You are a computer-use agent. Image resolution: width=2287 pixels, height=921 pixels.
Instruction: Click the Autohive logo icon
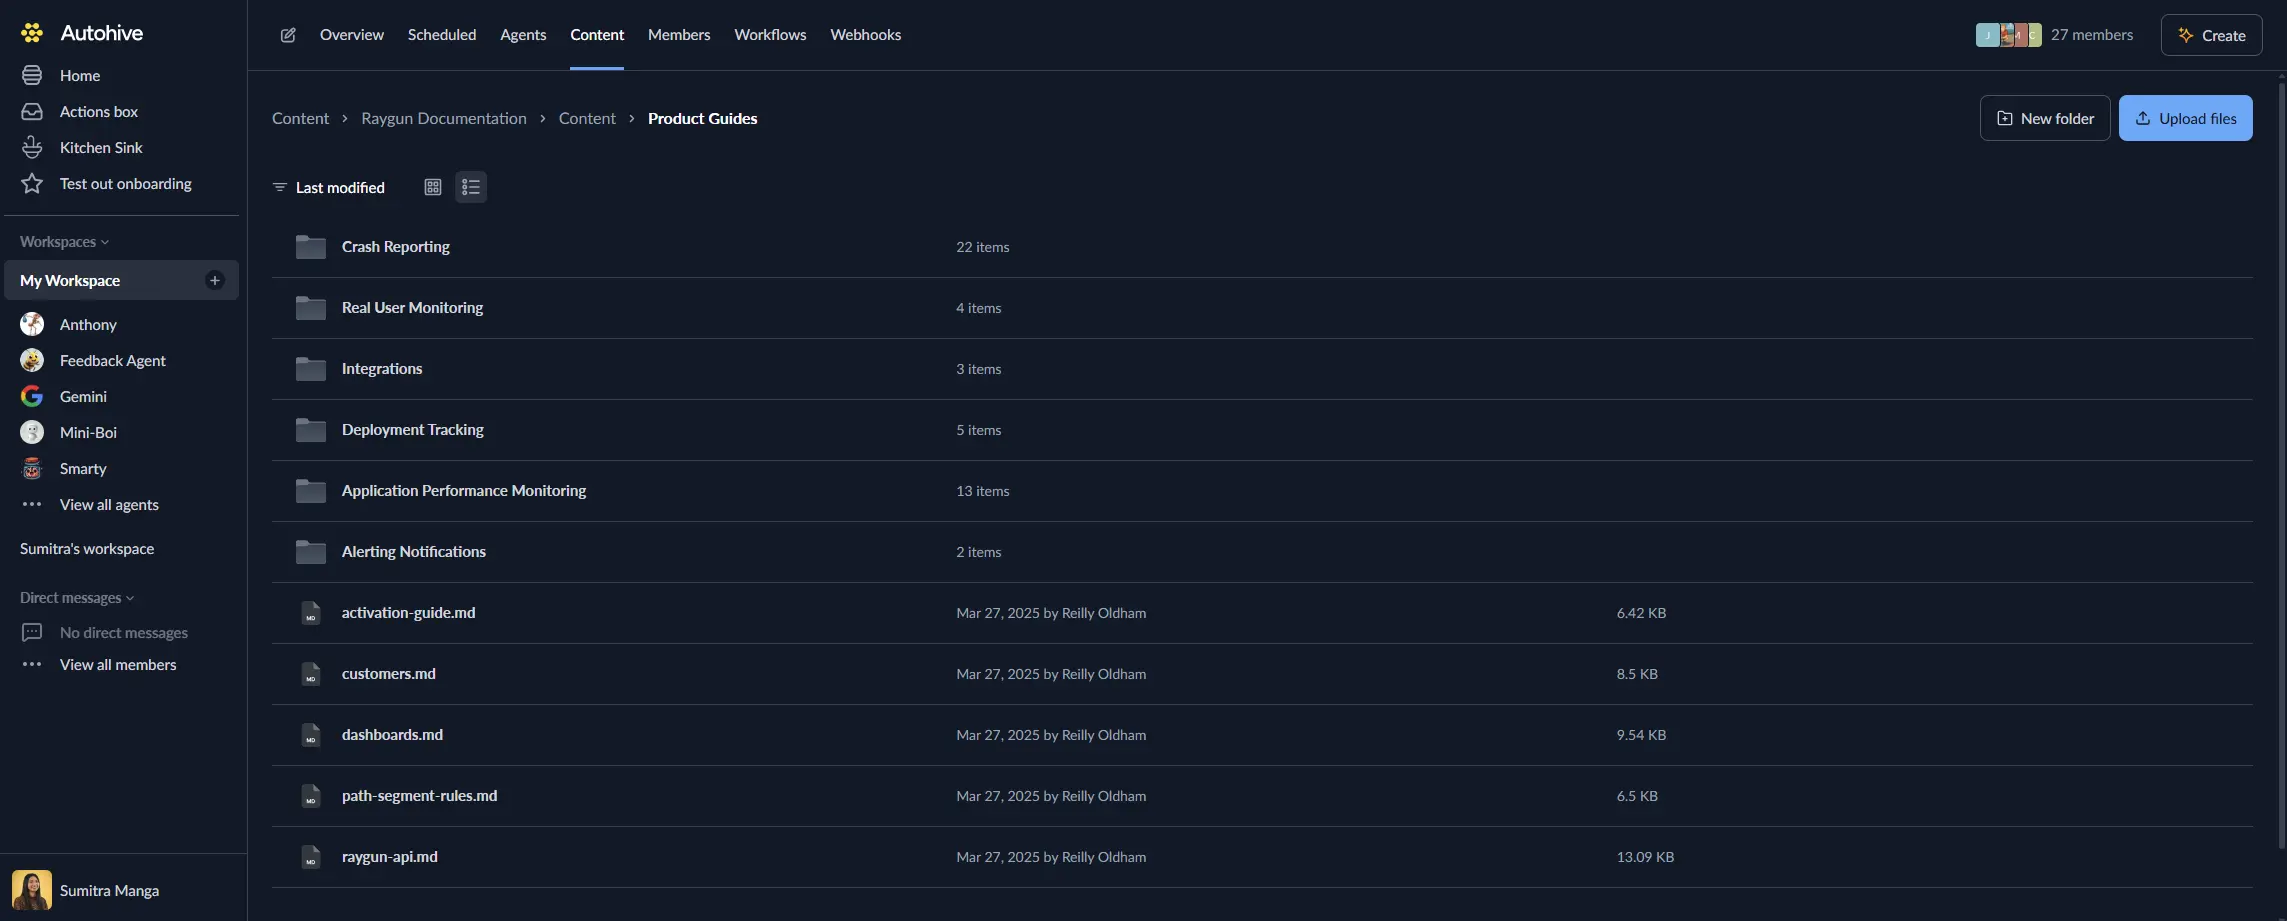pyautogui.click(x=32, y=33)
